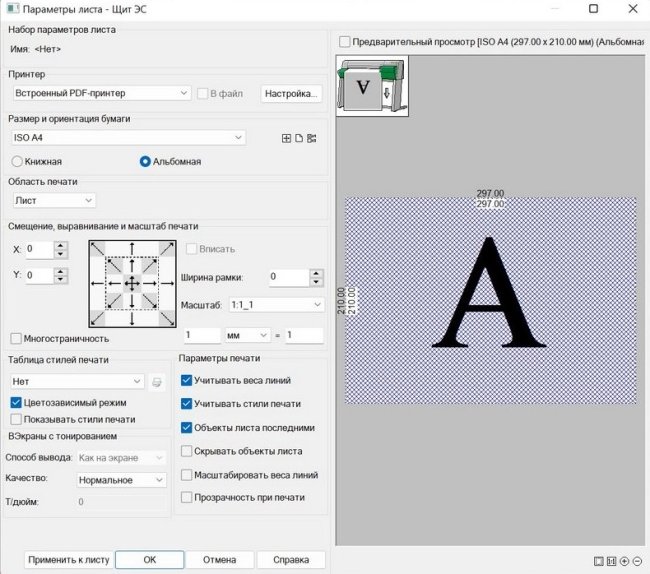Screen dimensions: 650x574
Task: Click the blank page icon beside ISO A4
Action: click(x=298, y=138)
